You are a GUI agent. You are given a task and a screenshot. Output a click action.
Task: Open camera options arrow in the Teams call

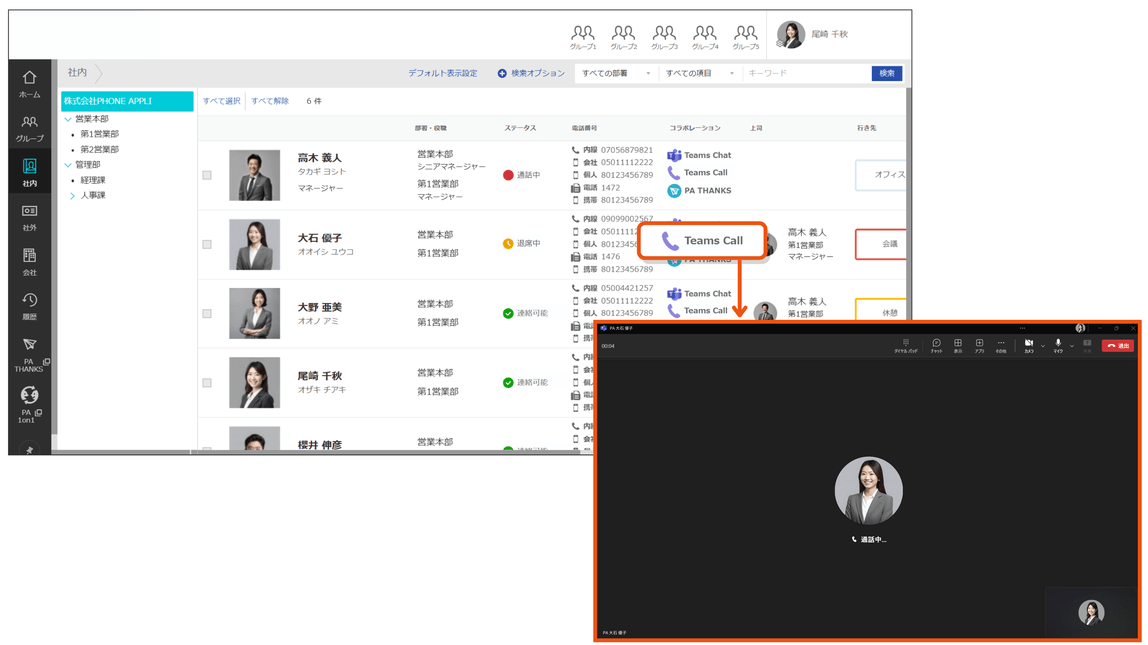1043,346
